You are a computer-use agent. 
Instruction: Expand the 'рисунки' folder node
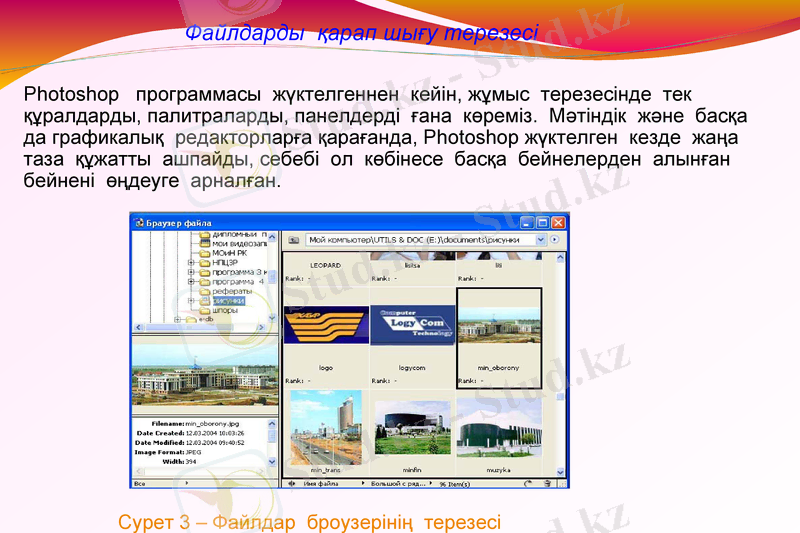tap(191, 301)
